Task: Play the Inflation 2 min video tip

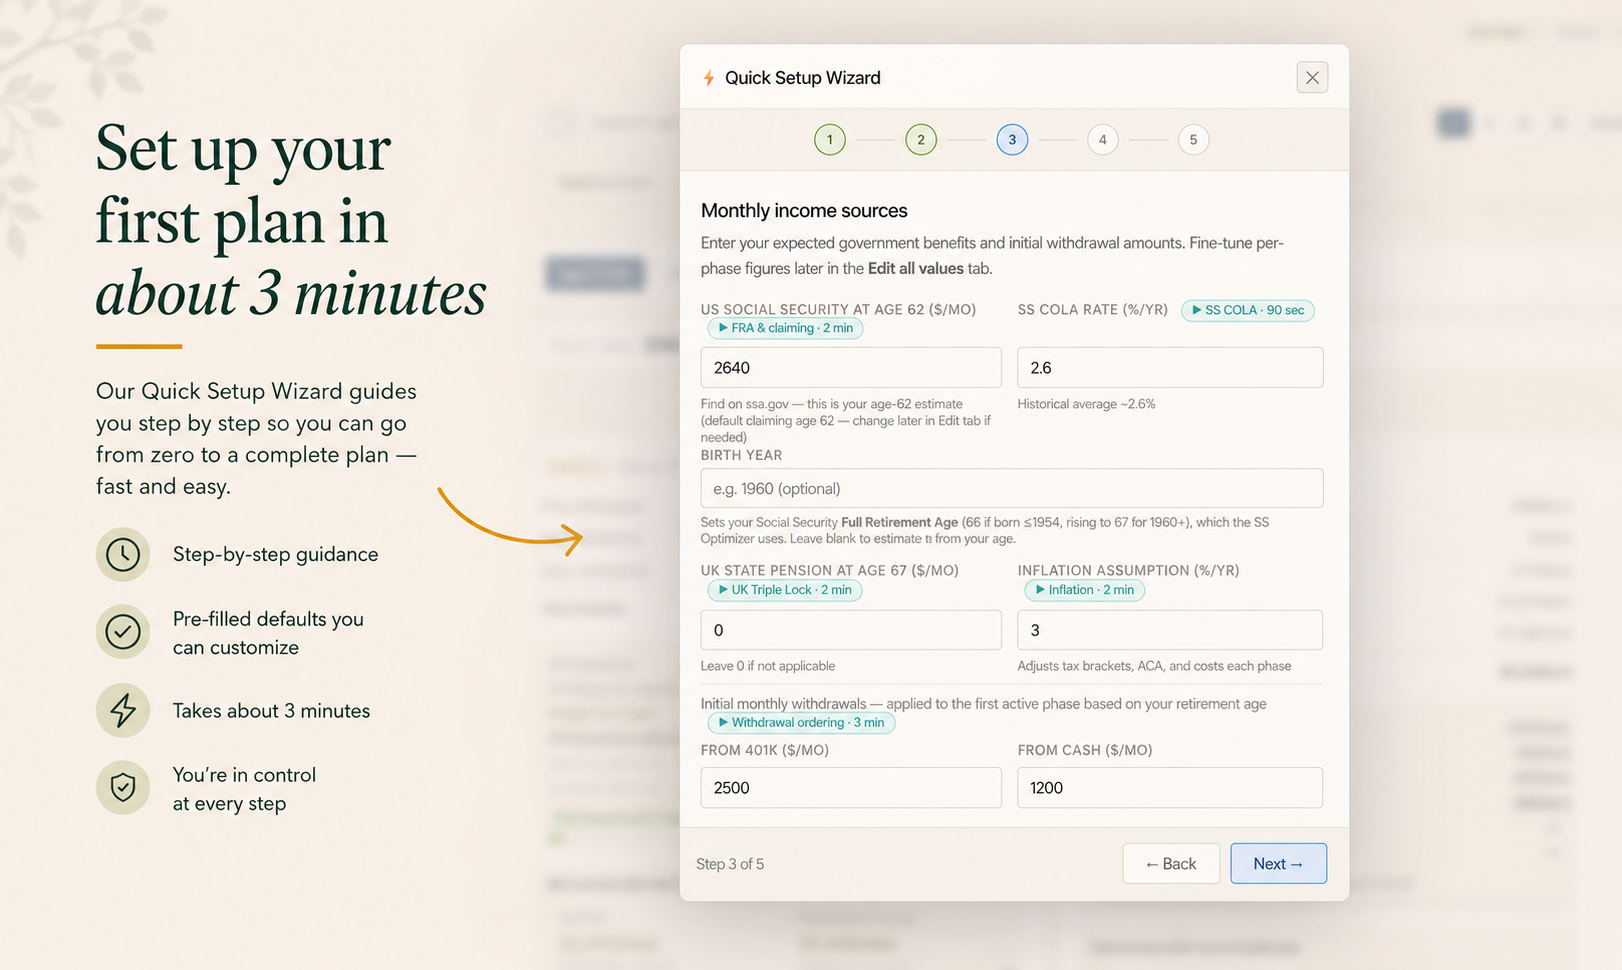Action: [x=1085, y=590]
